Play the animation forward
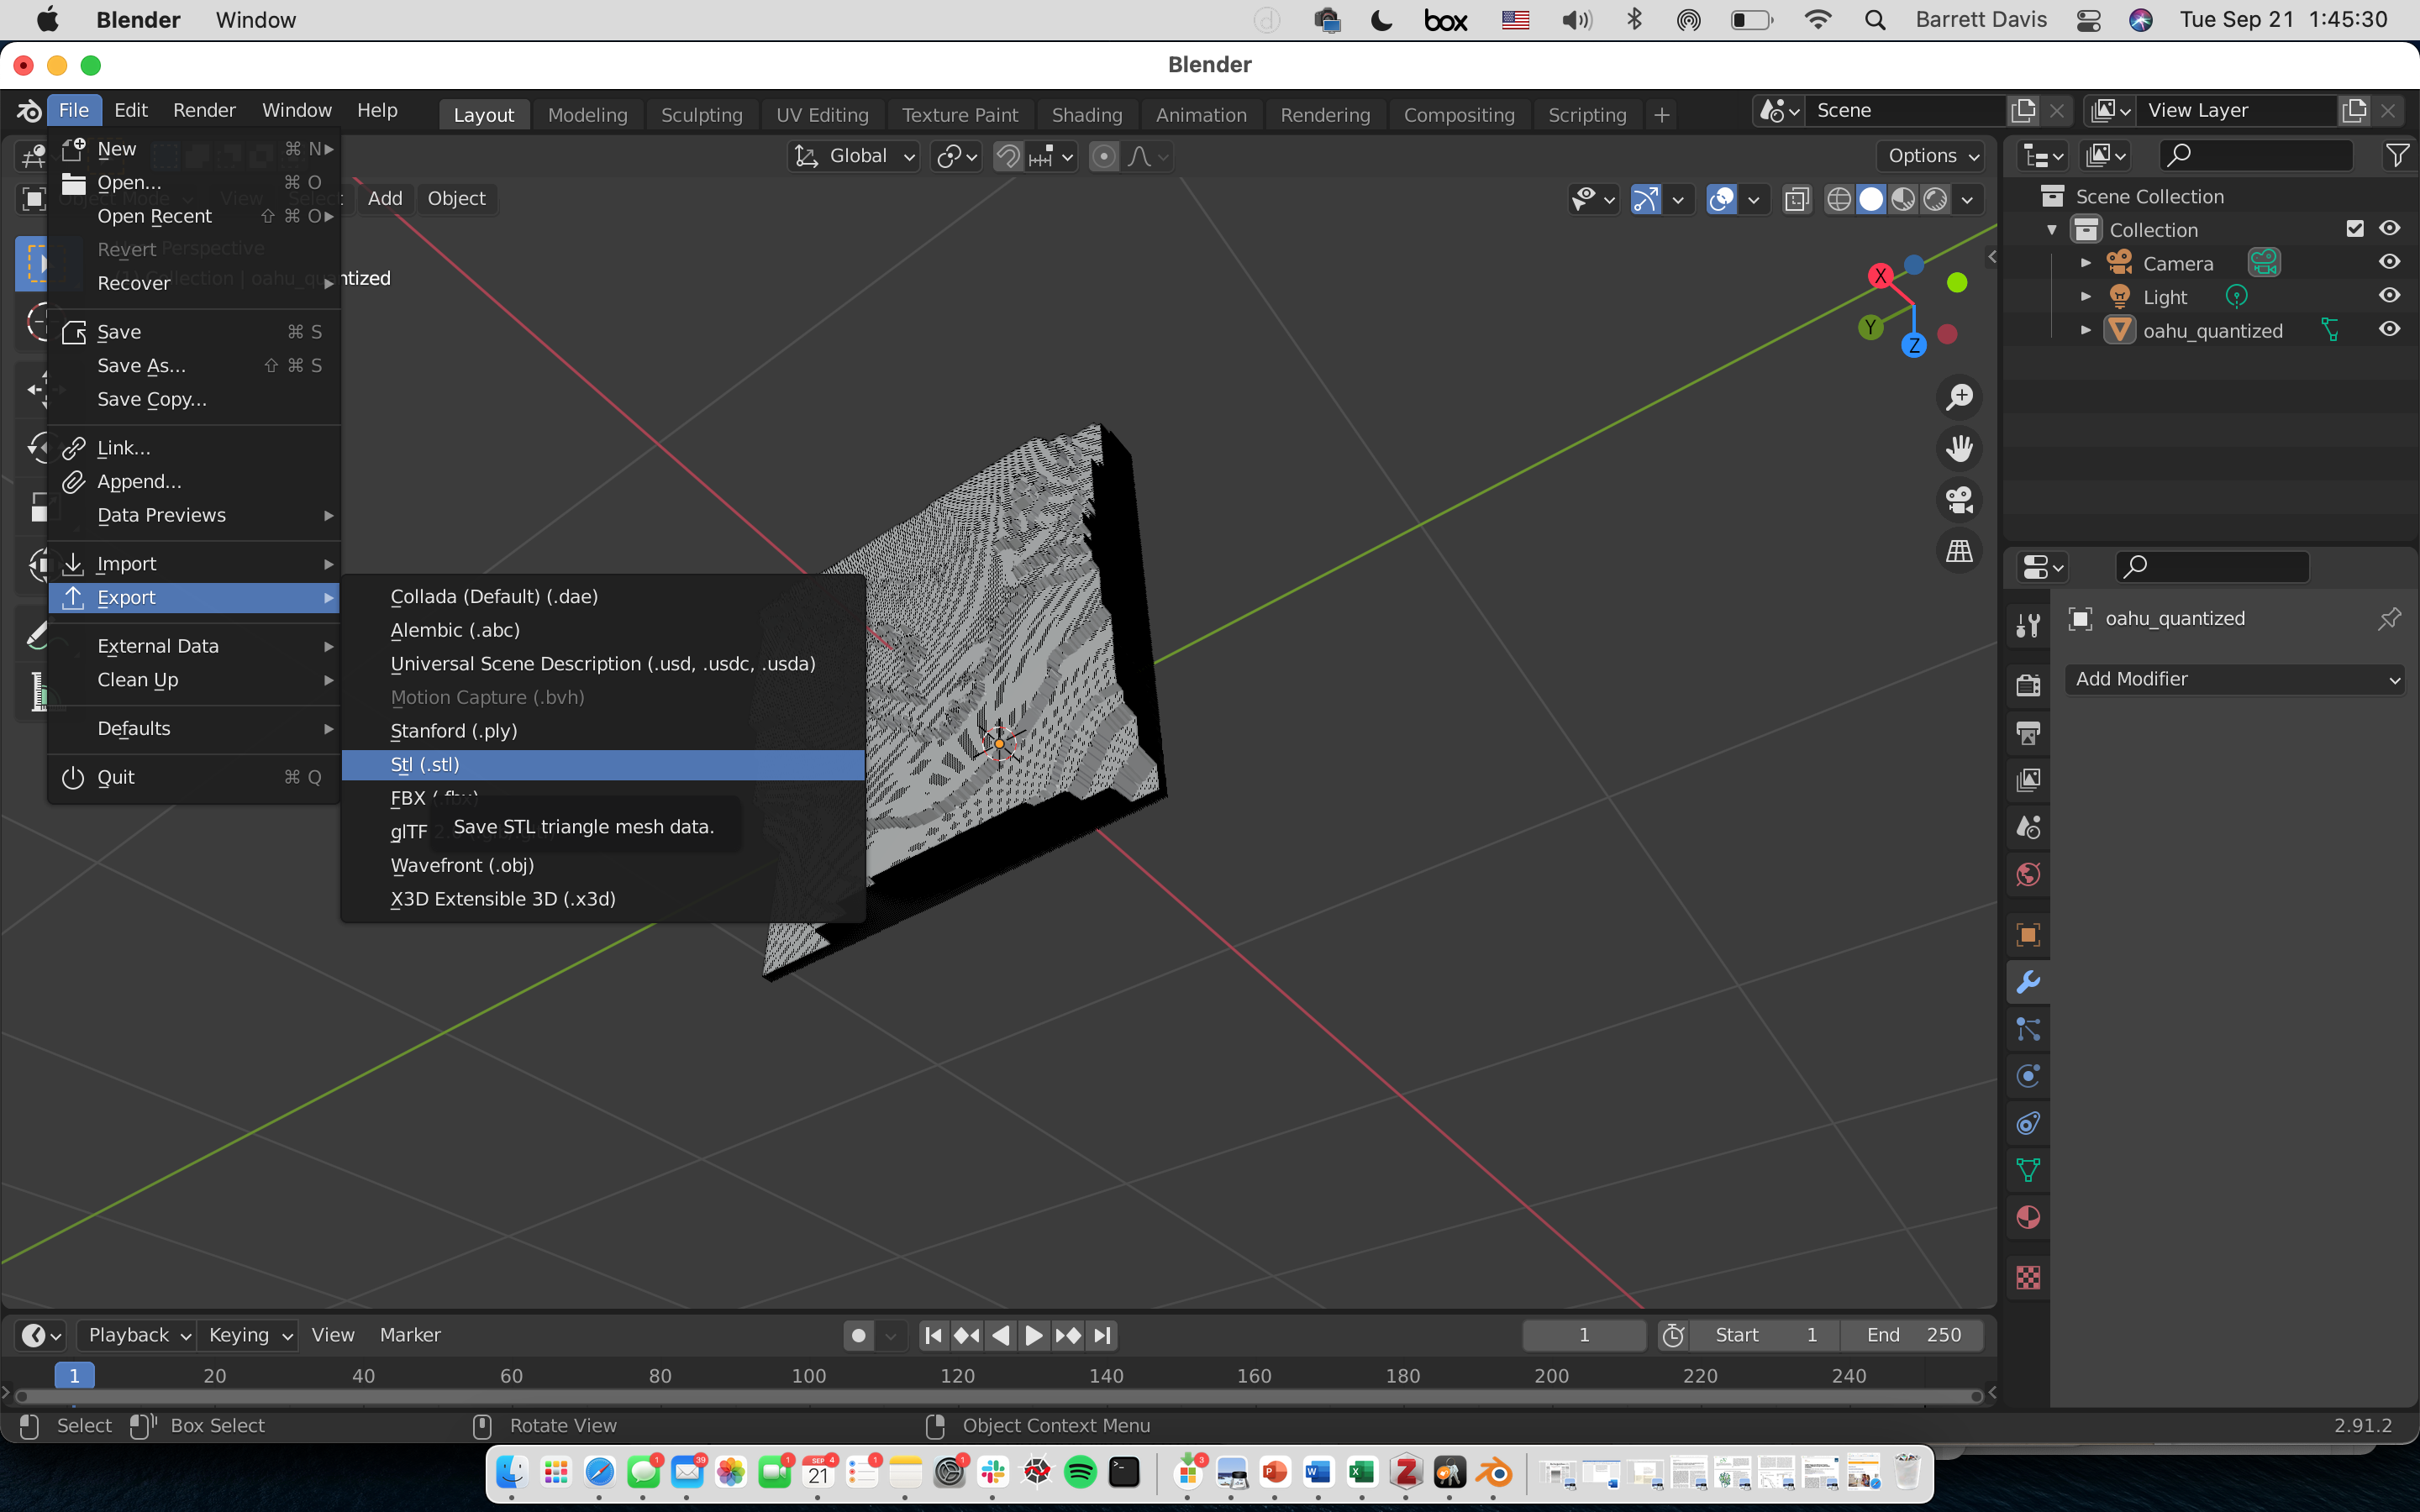This screenshot has width=2420, height=1512. coord(1034,1335)
